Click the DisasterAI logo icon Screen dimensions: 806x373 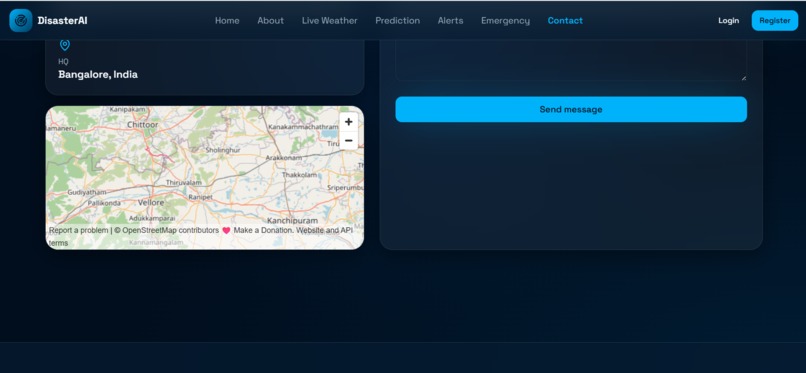(x=21, y=21)
